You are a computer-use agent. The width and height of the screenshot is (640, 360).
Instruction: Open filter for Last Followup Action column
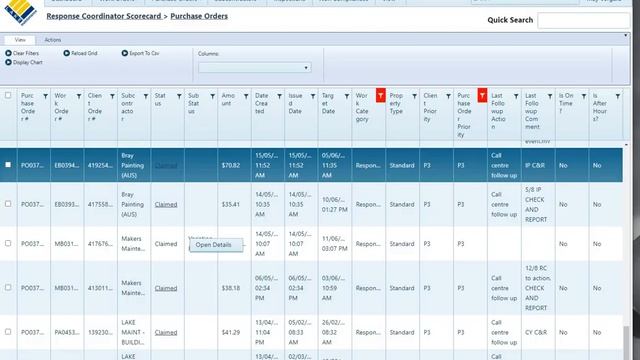516,96
